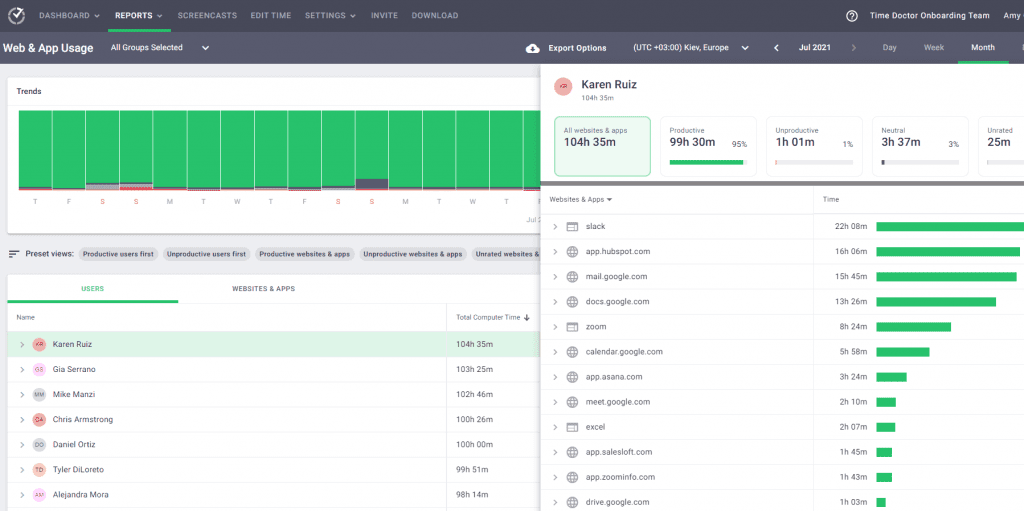The width and height of the screenshot is (1024, 511).
Task: Open the Settings dropdown menu
Action: tap(330, 16)
